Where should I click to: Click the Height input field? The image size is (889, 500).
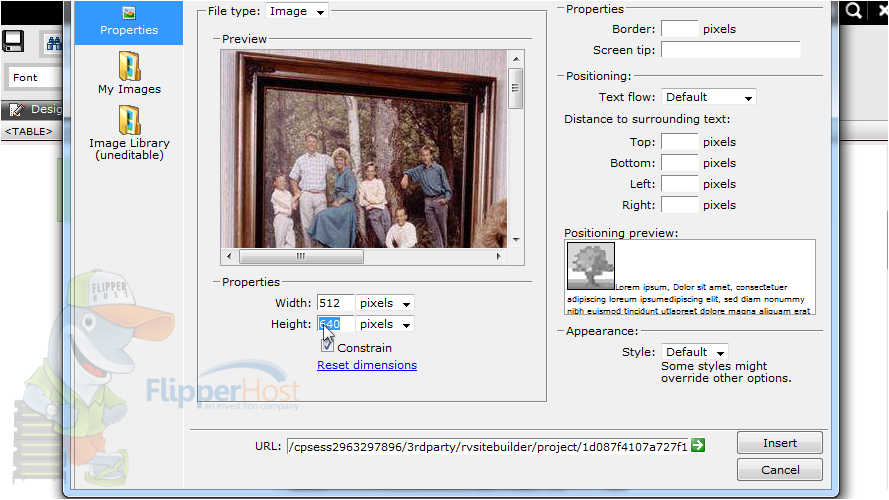pos(335,324)
